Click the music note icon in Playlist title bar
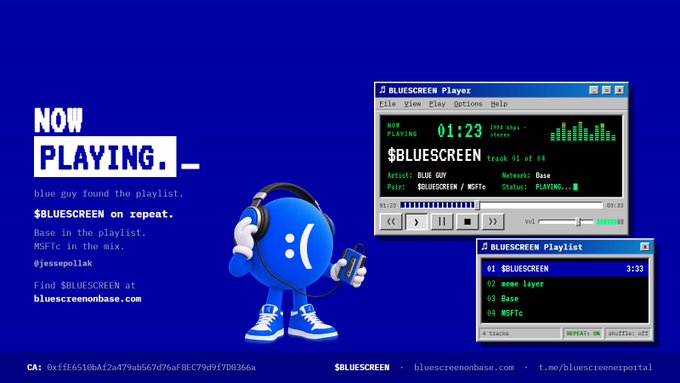Viewport: 680px width, 383px height. [x=484, y=246]
